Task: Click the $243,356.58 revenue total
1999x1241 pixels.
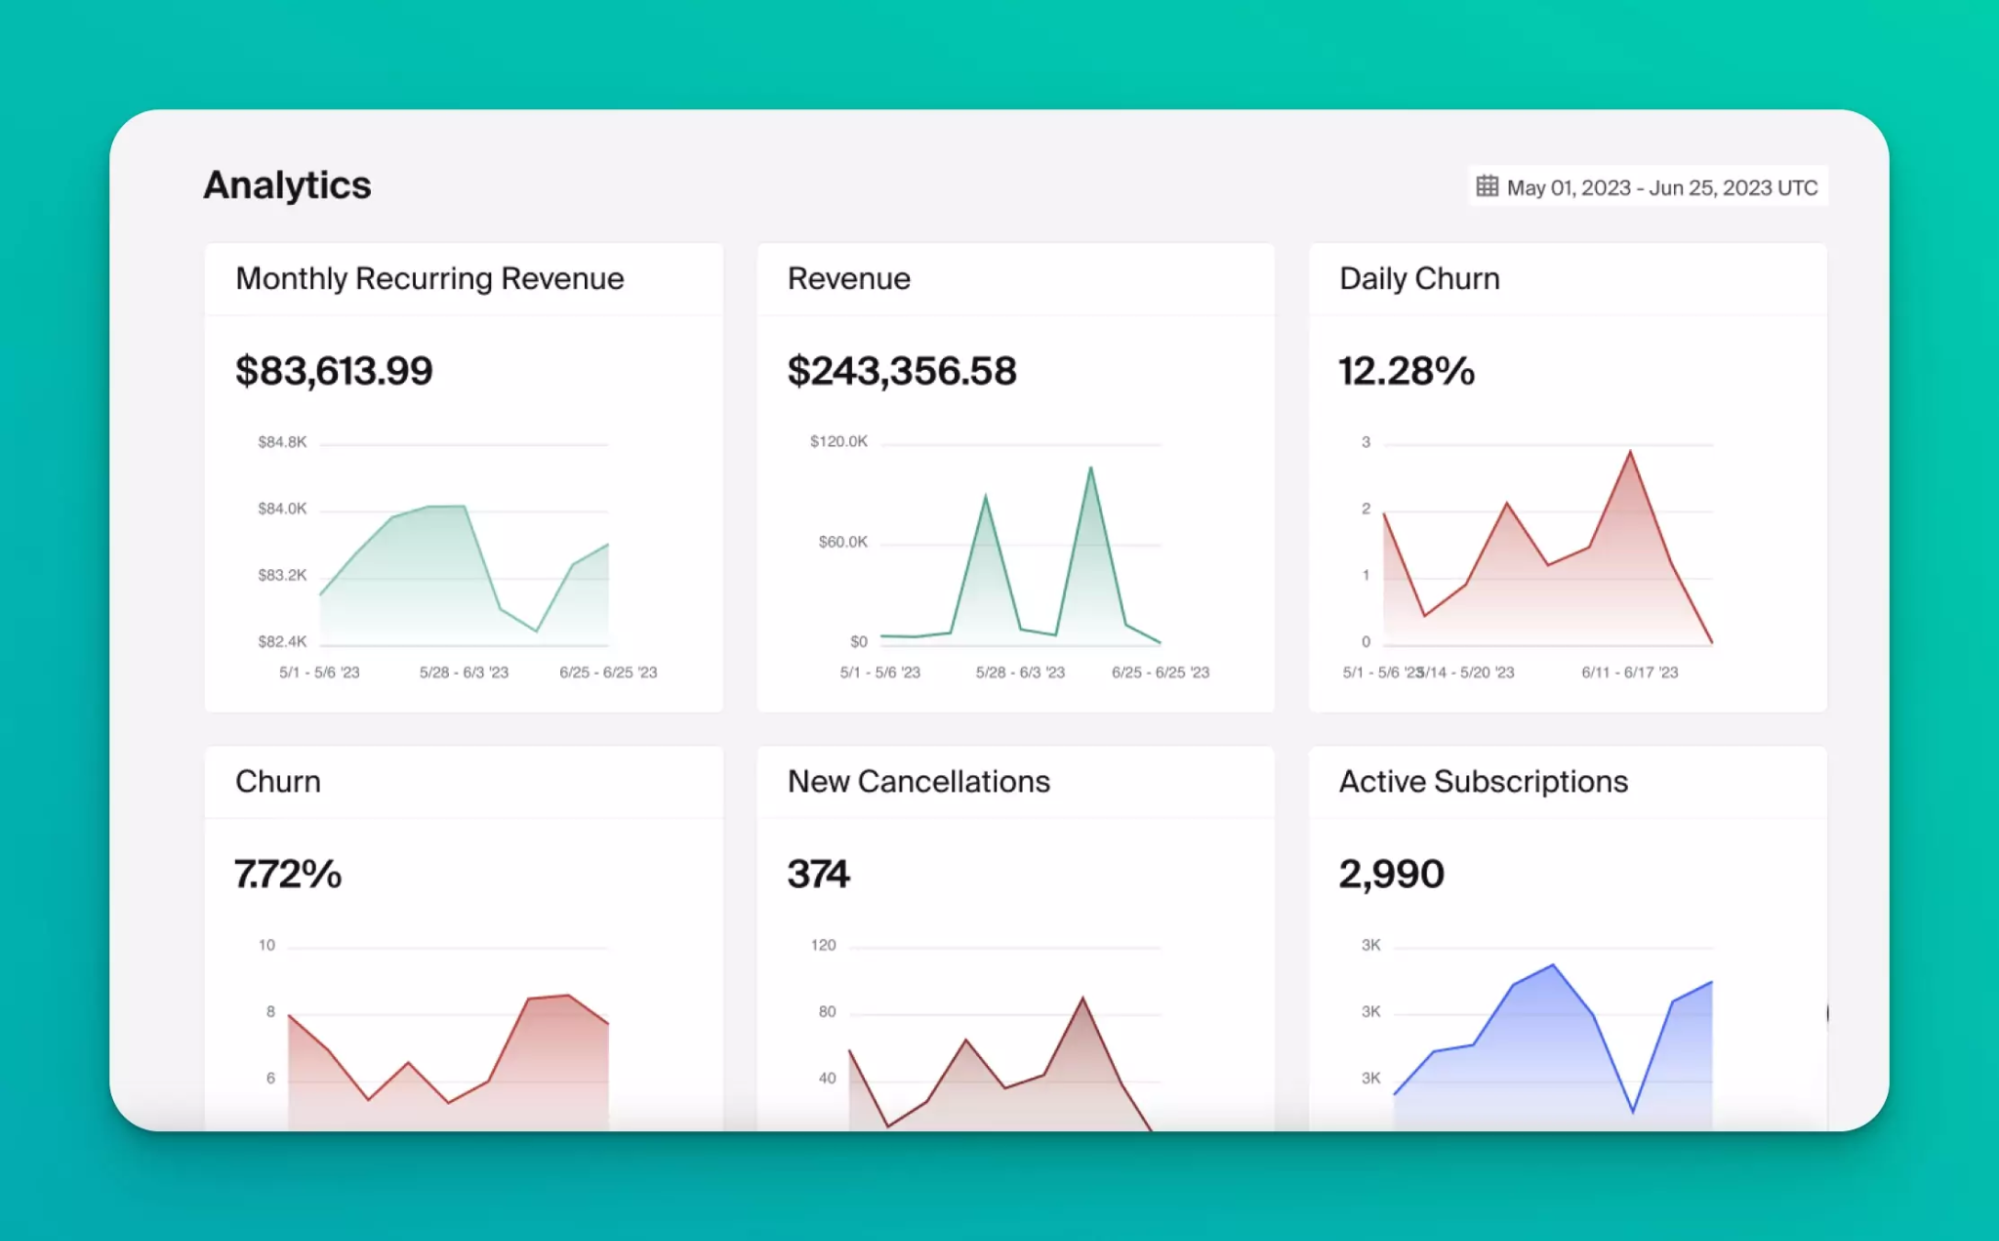Action: [901, 371]
